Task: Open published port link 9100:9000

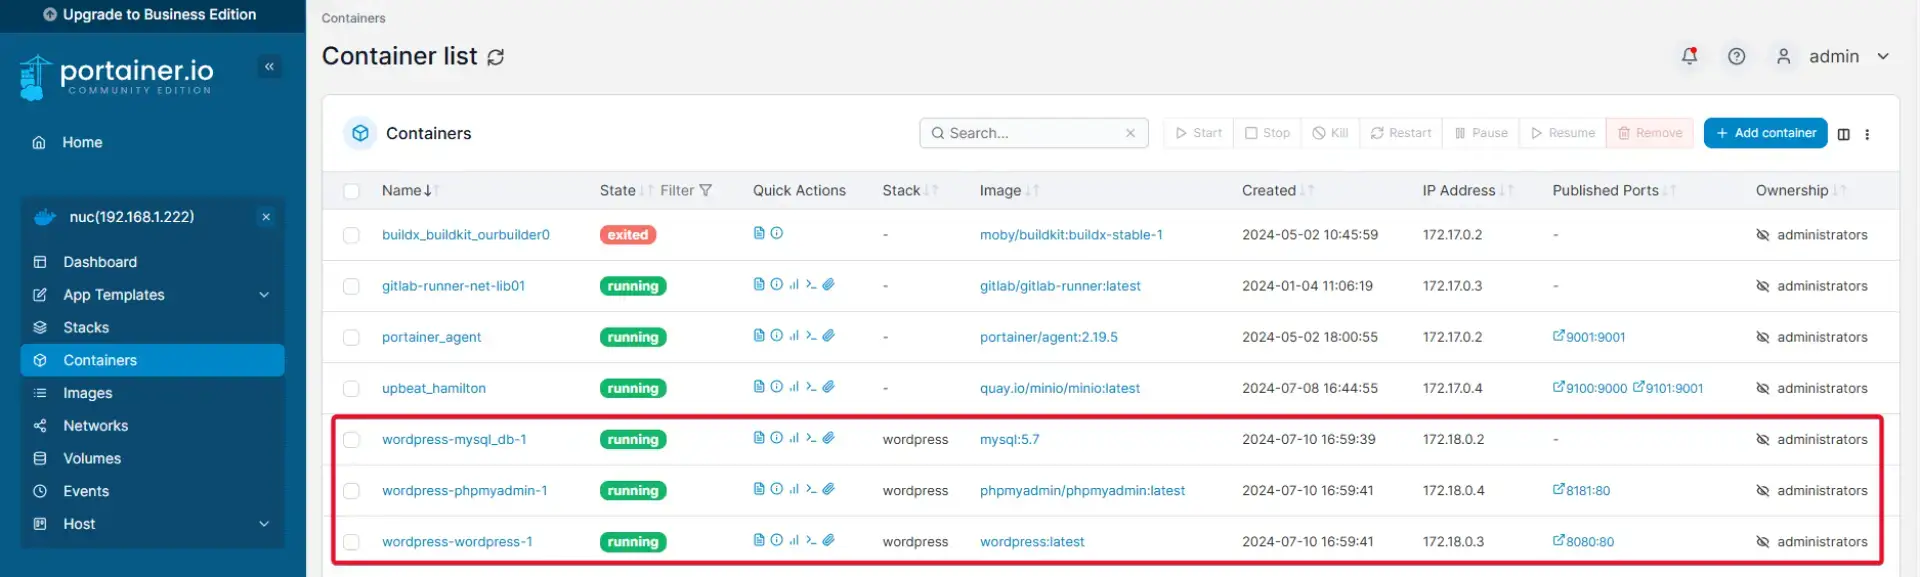Action: point(1590,388)
